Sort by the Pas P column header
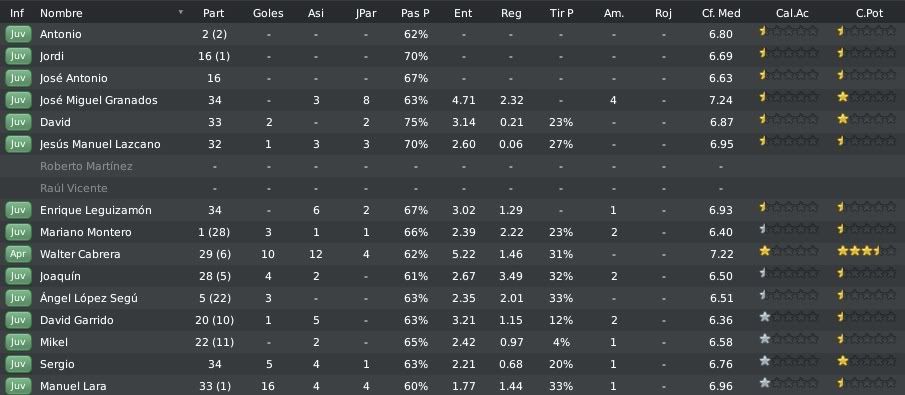Screen dimensions: 905x395 click(415, 13)
